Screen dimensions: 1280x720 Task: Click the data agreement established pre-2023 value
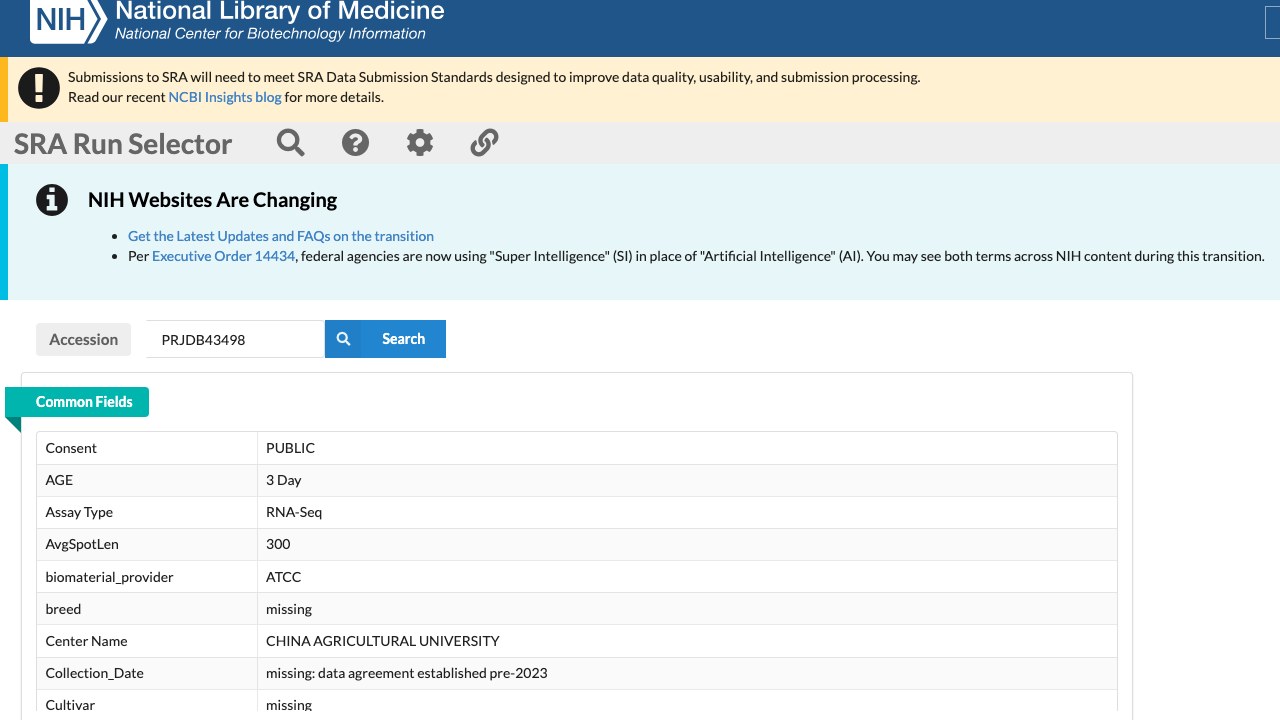(407, 673)
